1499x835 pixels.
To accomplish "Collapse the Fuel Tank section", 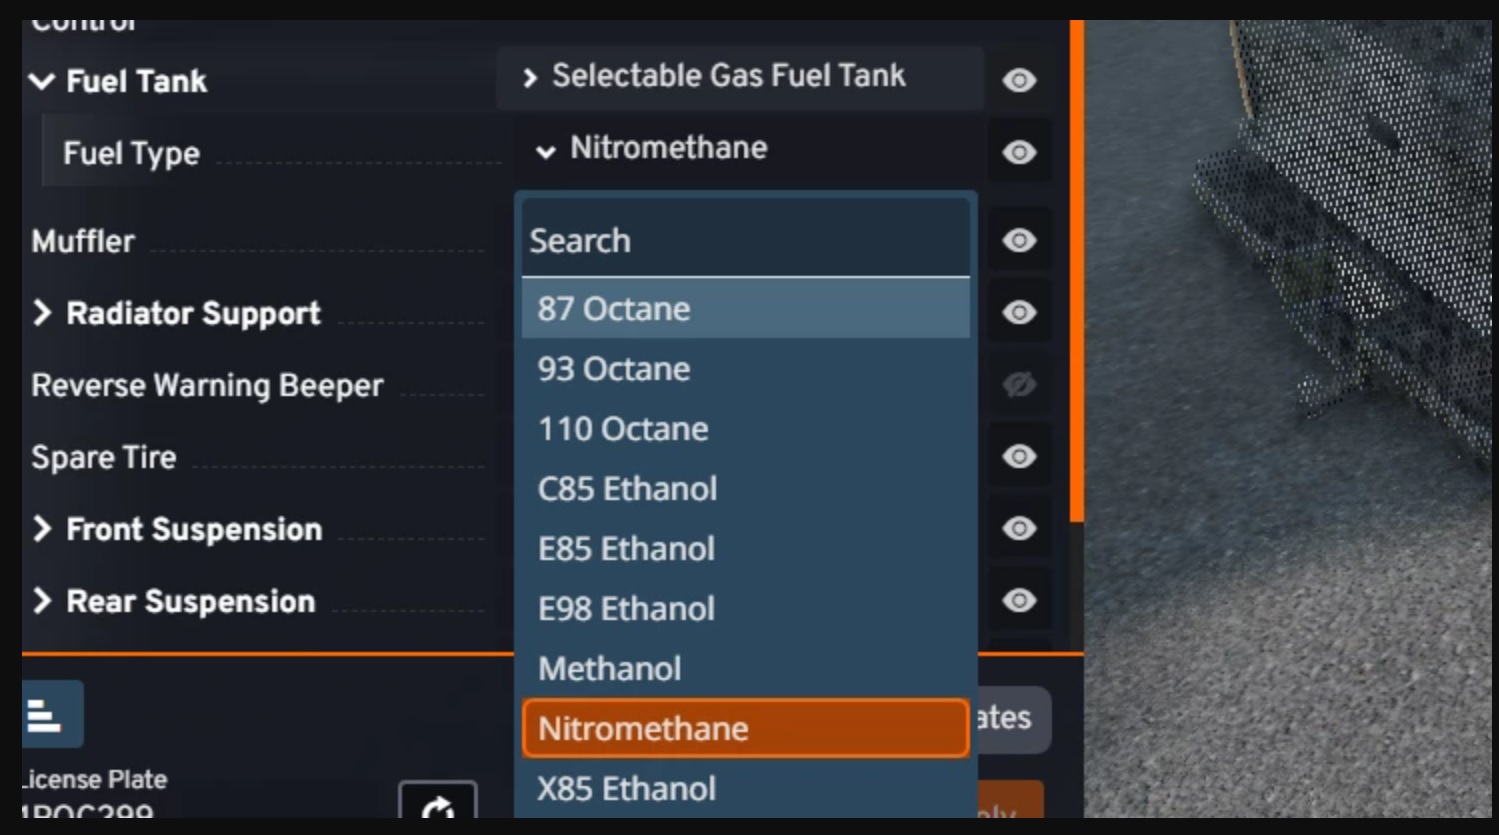I will (42, 81).
